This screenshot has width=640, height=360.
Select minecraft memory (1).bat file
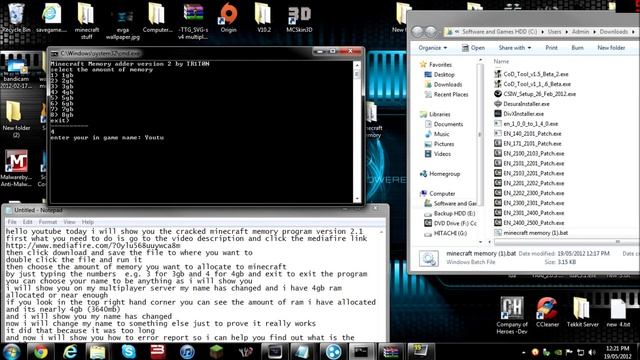point(531,233)
